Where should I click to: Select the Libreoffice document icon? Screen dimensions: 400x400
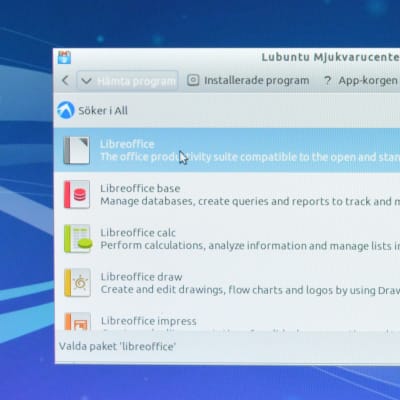[x=77, y=150]
